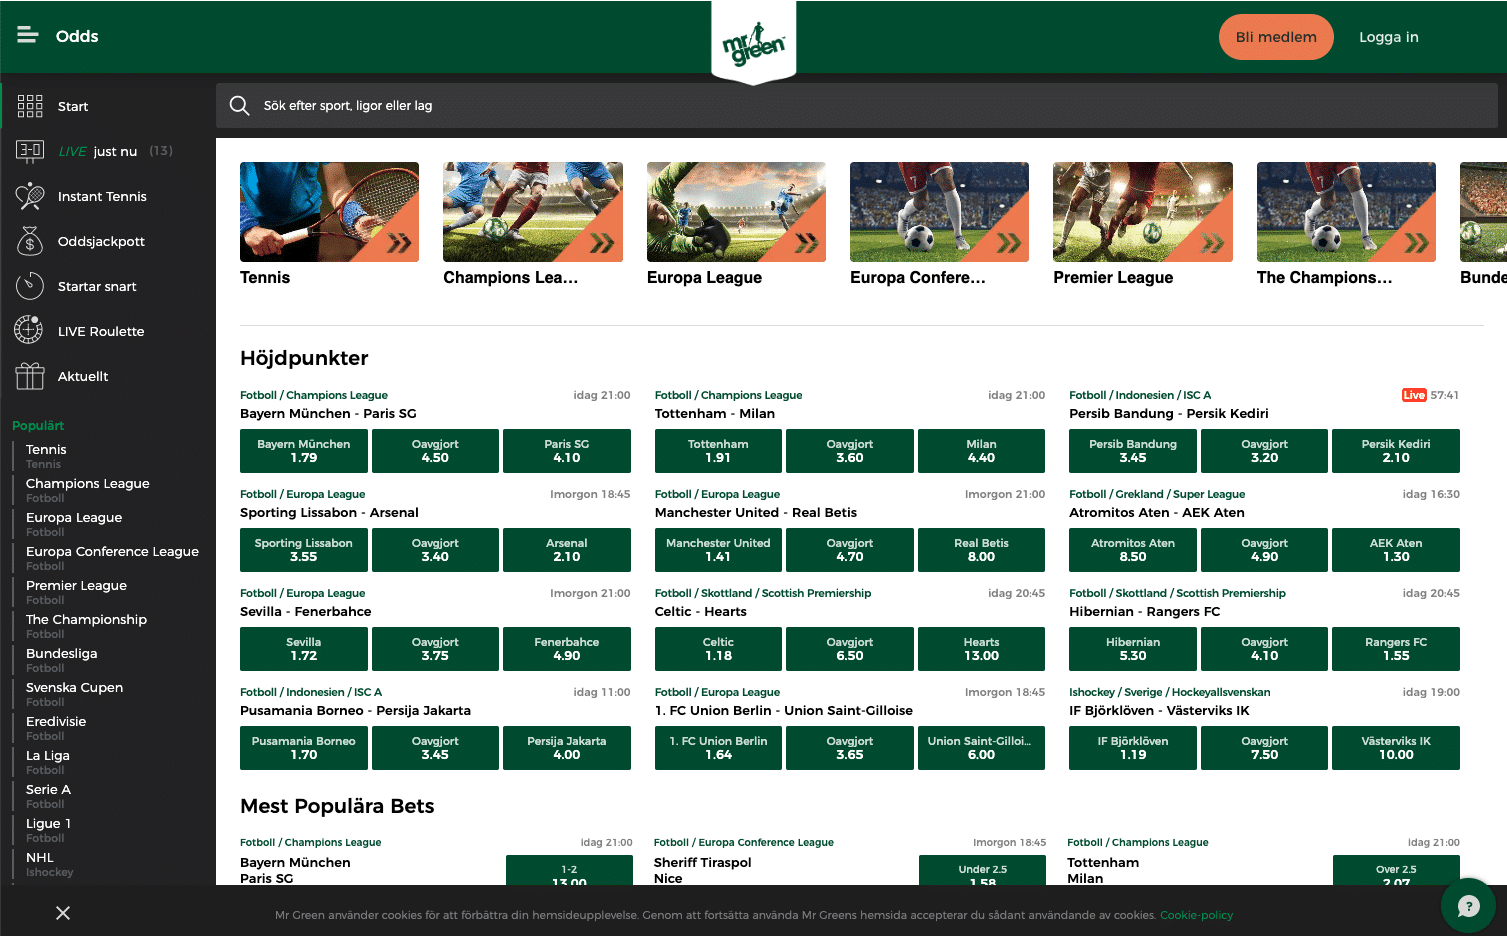Select Eredivisie under Populärt
This screenshot has width=1507, height=936.
56,722
